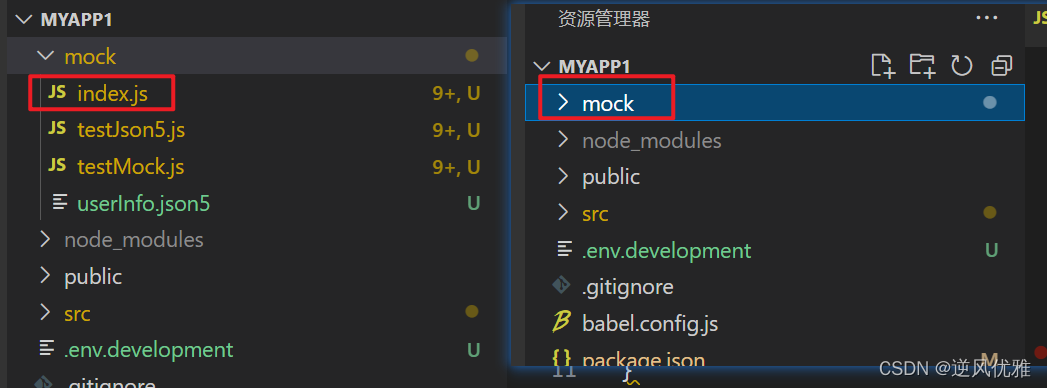Open package.json in right explorer
This screenshot has height=388, width=1047.
pos(644,360)
